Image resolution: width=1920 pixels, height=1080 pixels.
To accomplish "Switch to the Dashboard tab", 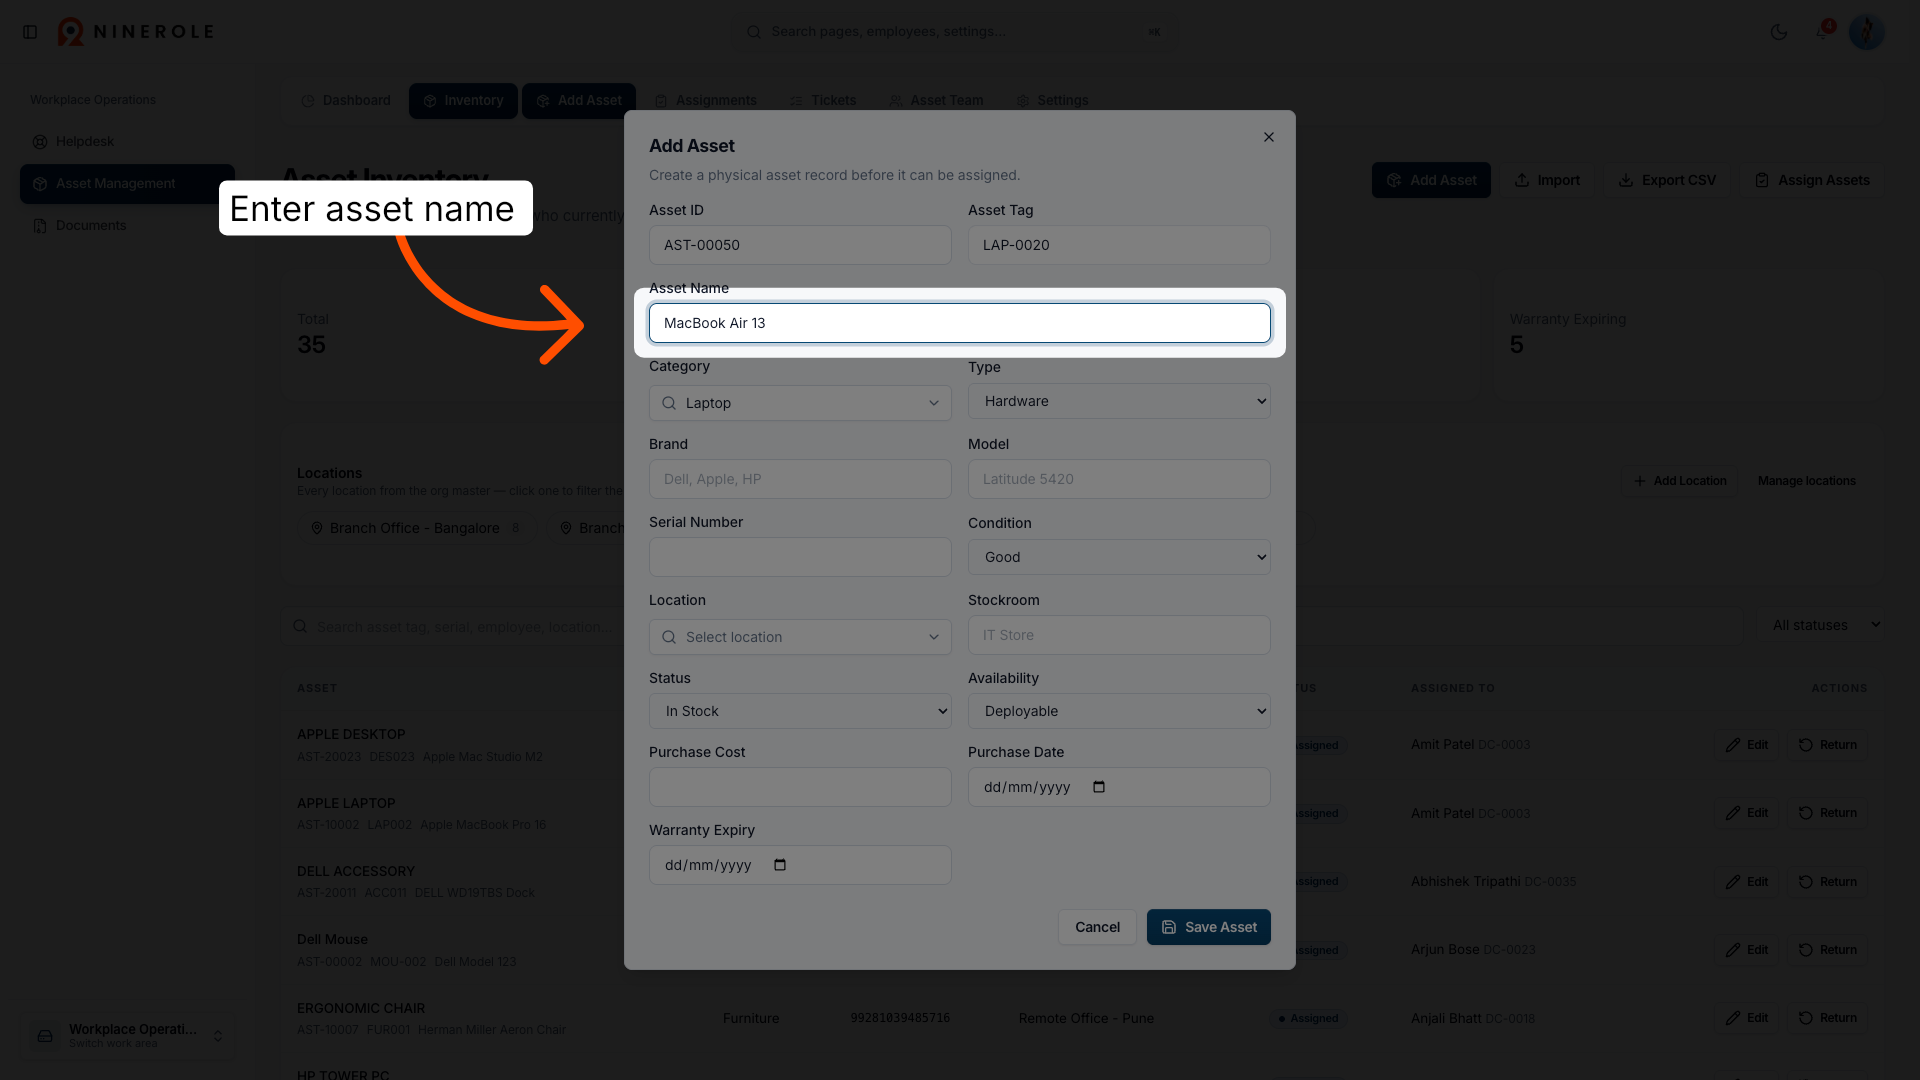I will 346,101.
